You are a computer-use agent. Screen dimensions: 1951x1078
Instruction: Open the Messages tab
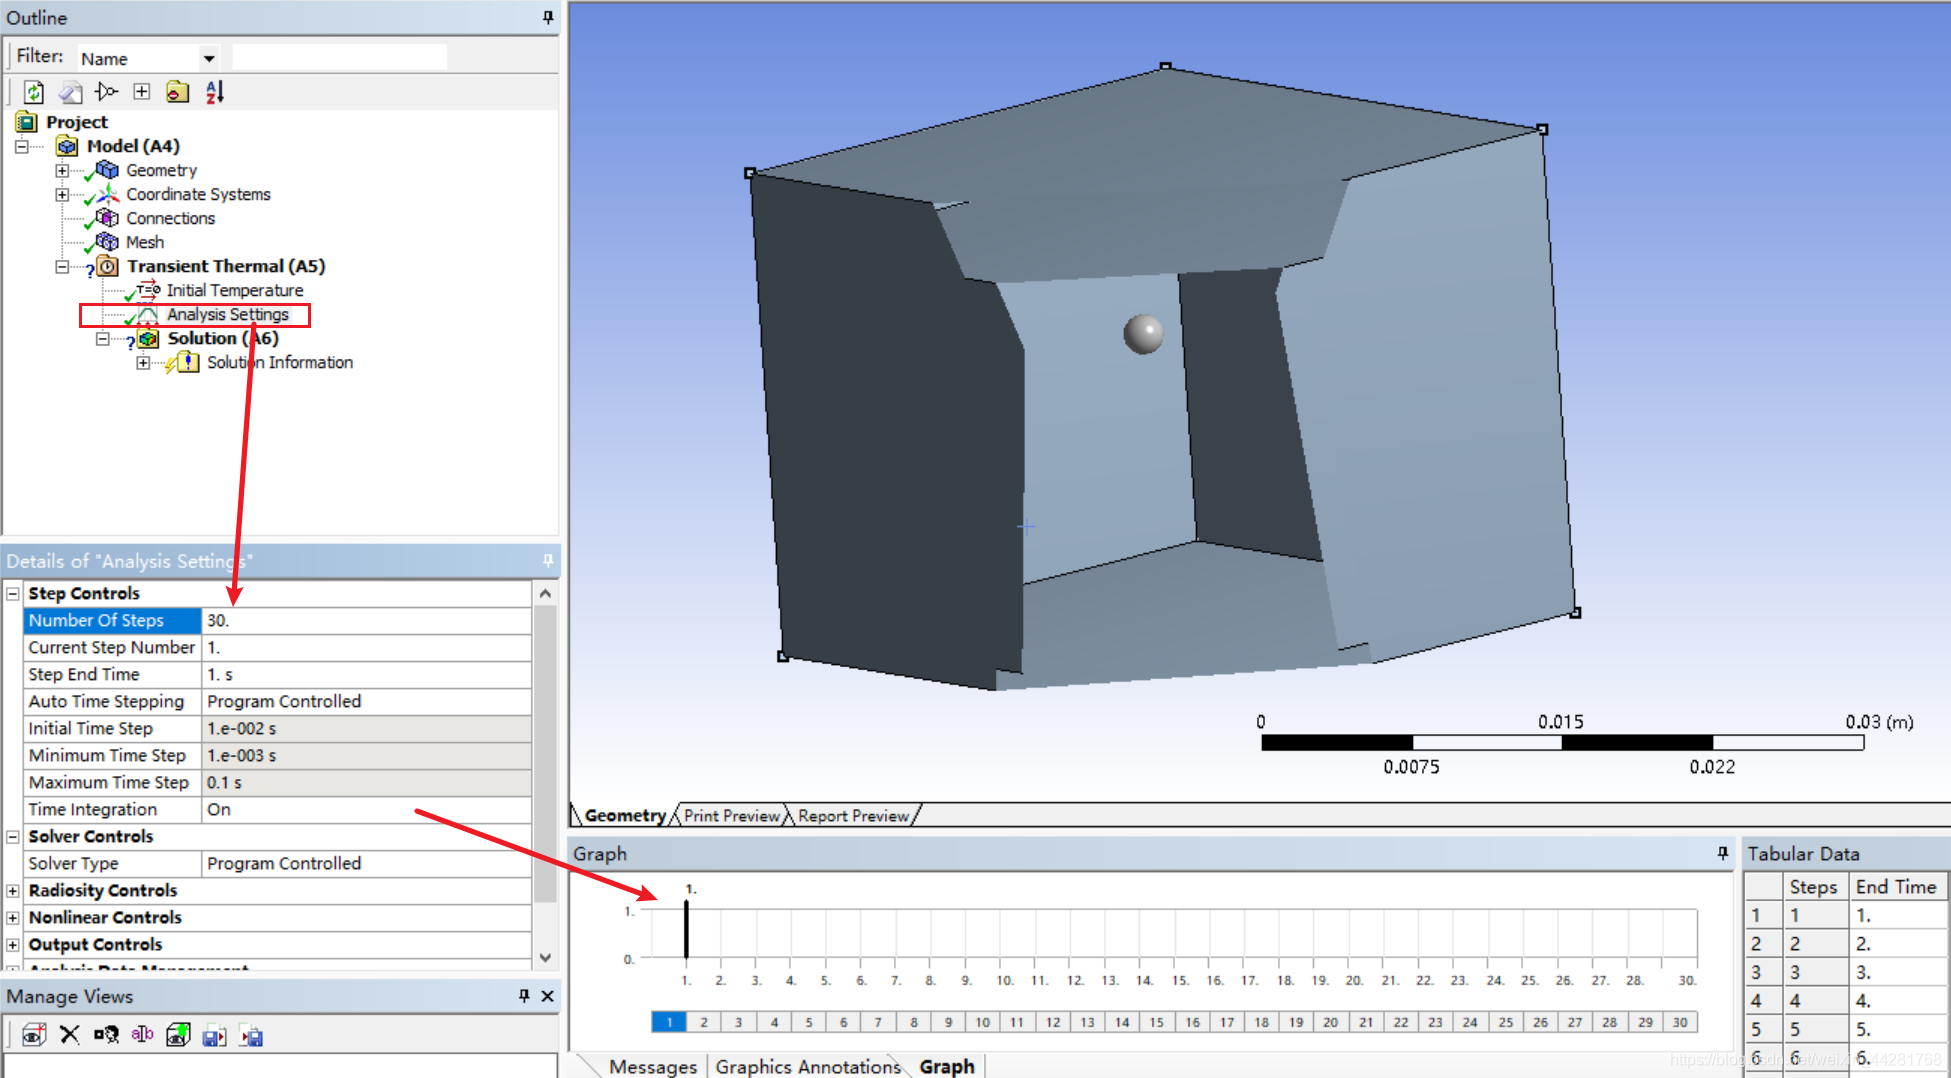[652, 1066]
